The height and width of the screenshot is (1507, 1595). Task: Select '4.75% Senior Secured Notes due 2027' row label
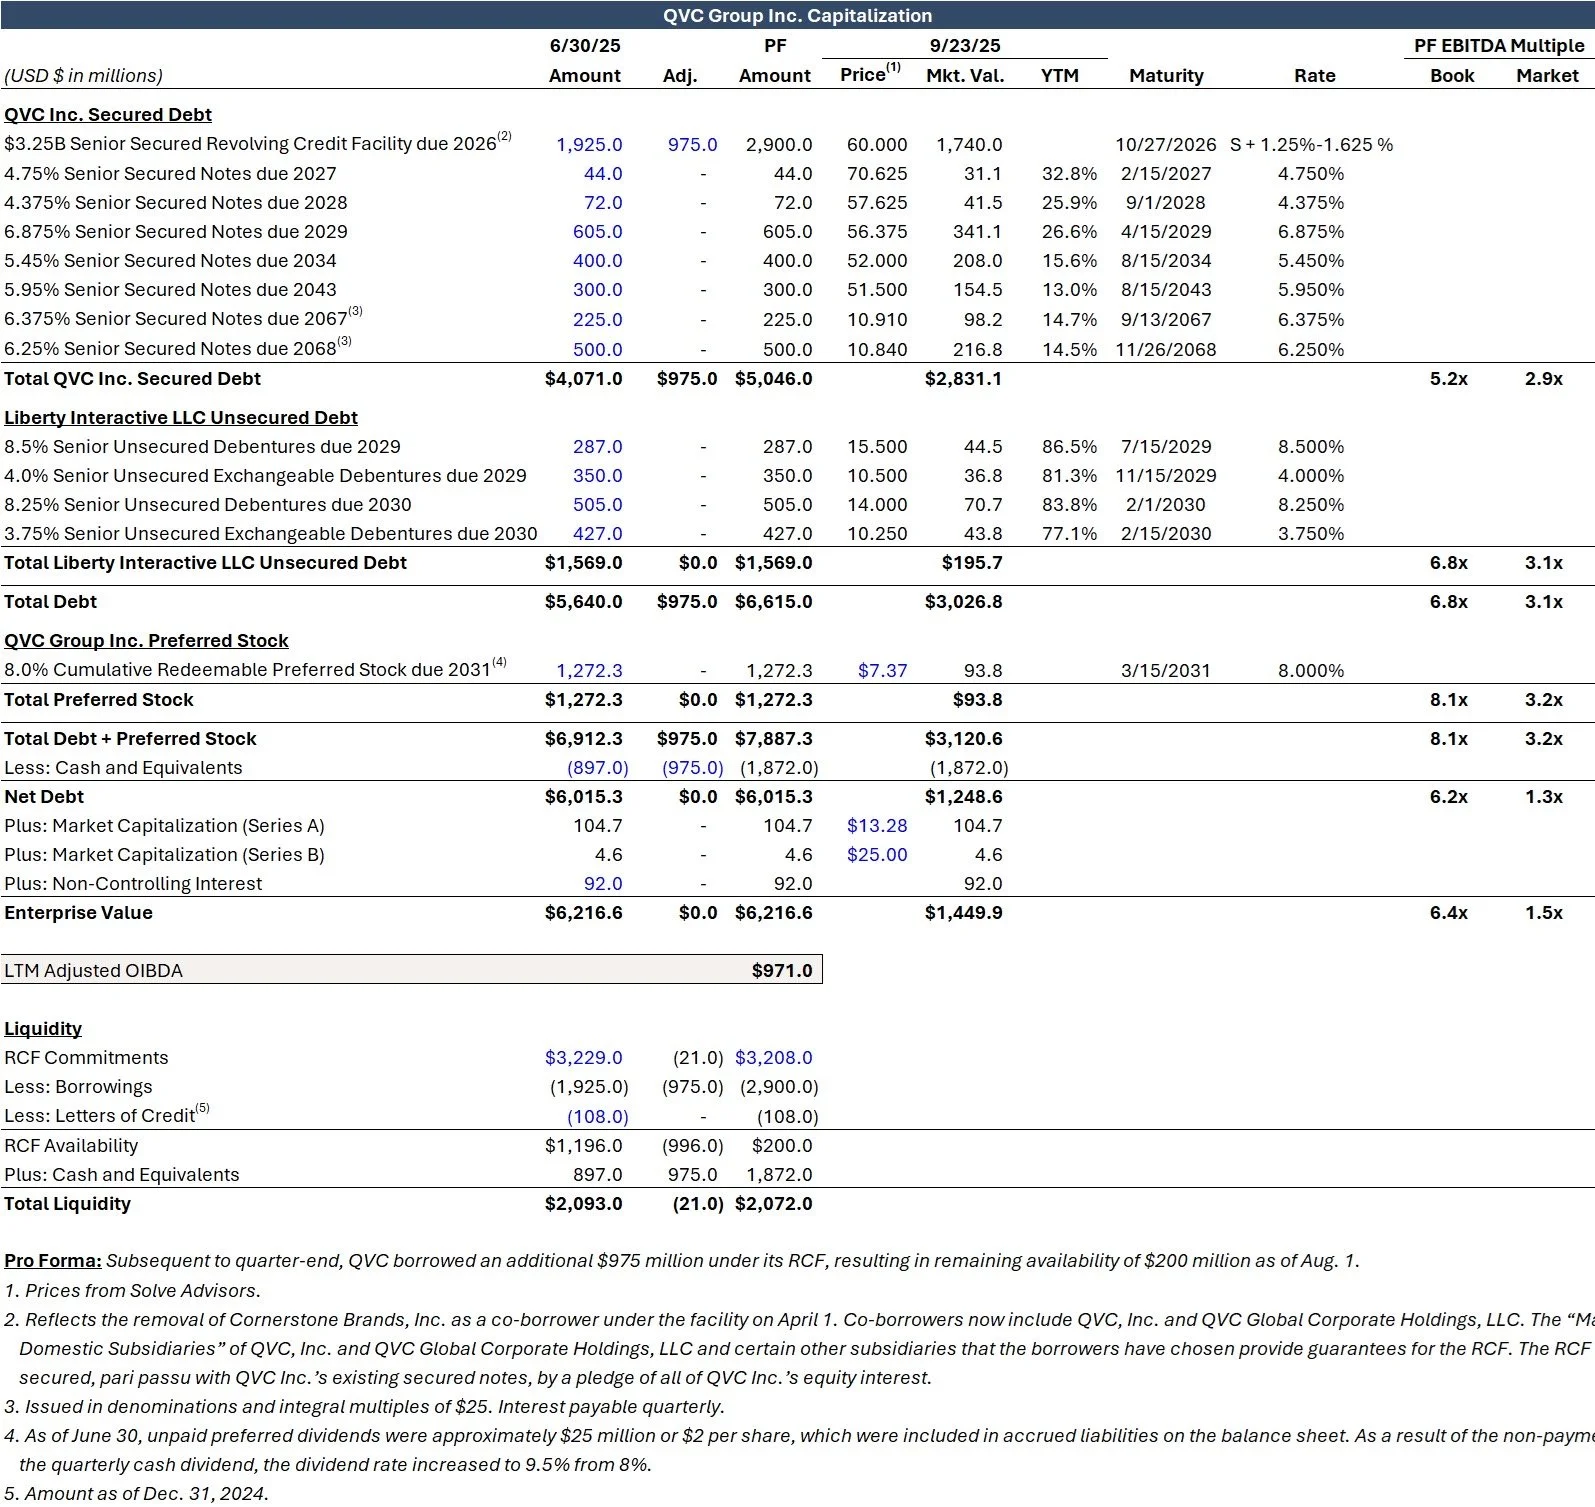pyautogui.click(x=170, y=173)
